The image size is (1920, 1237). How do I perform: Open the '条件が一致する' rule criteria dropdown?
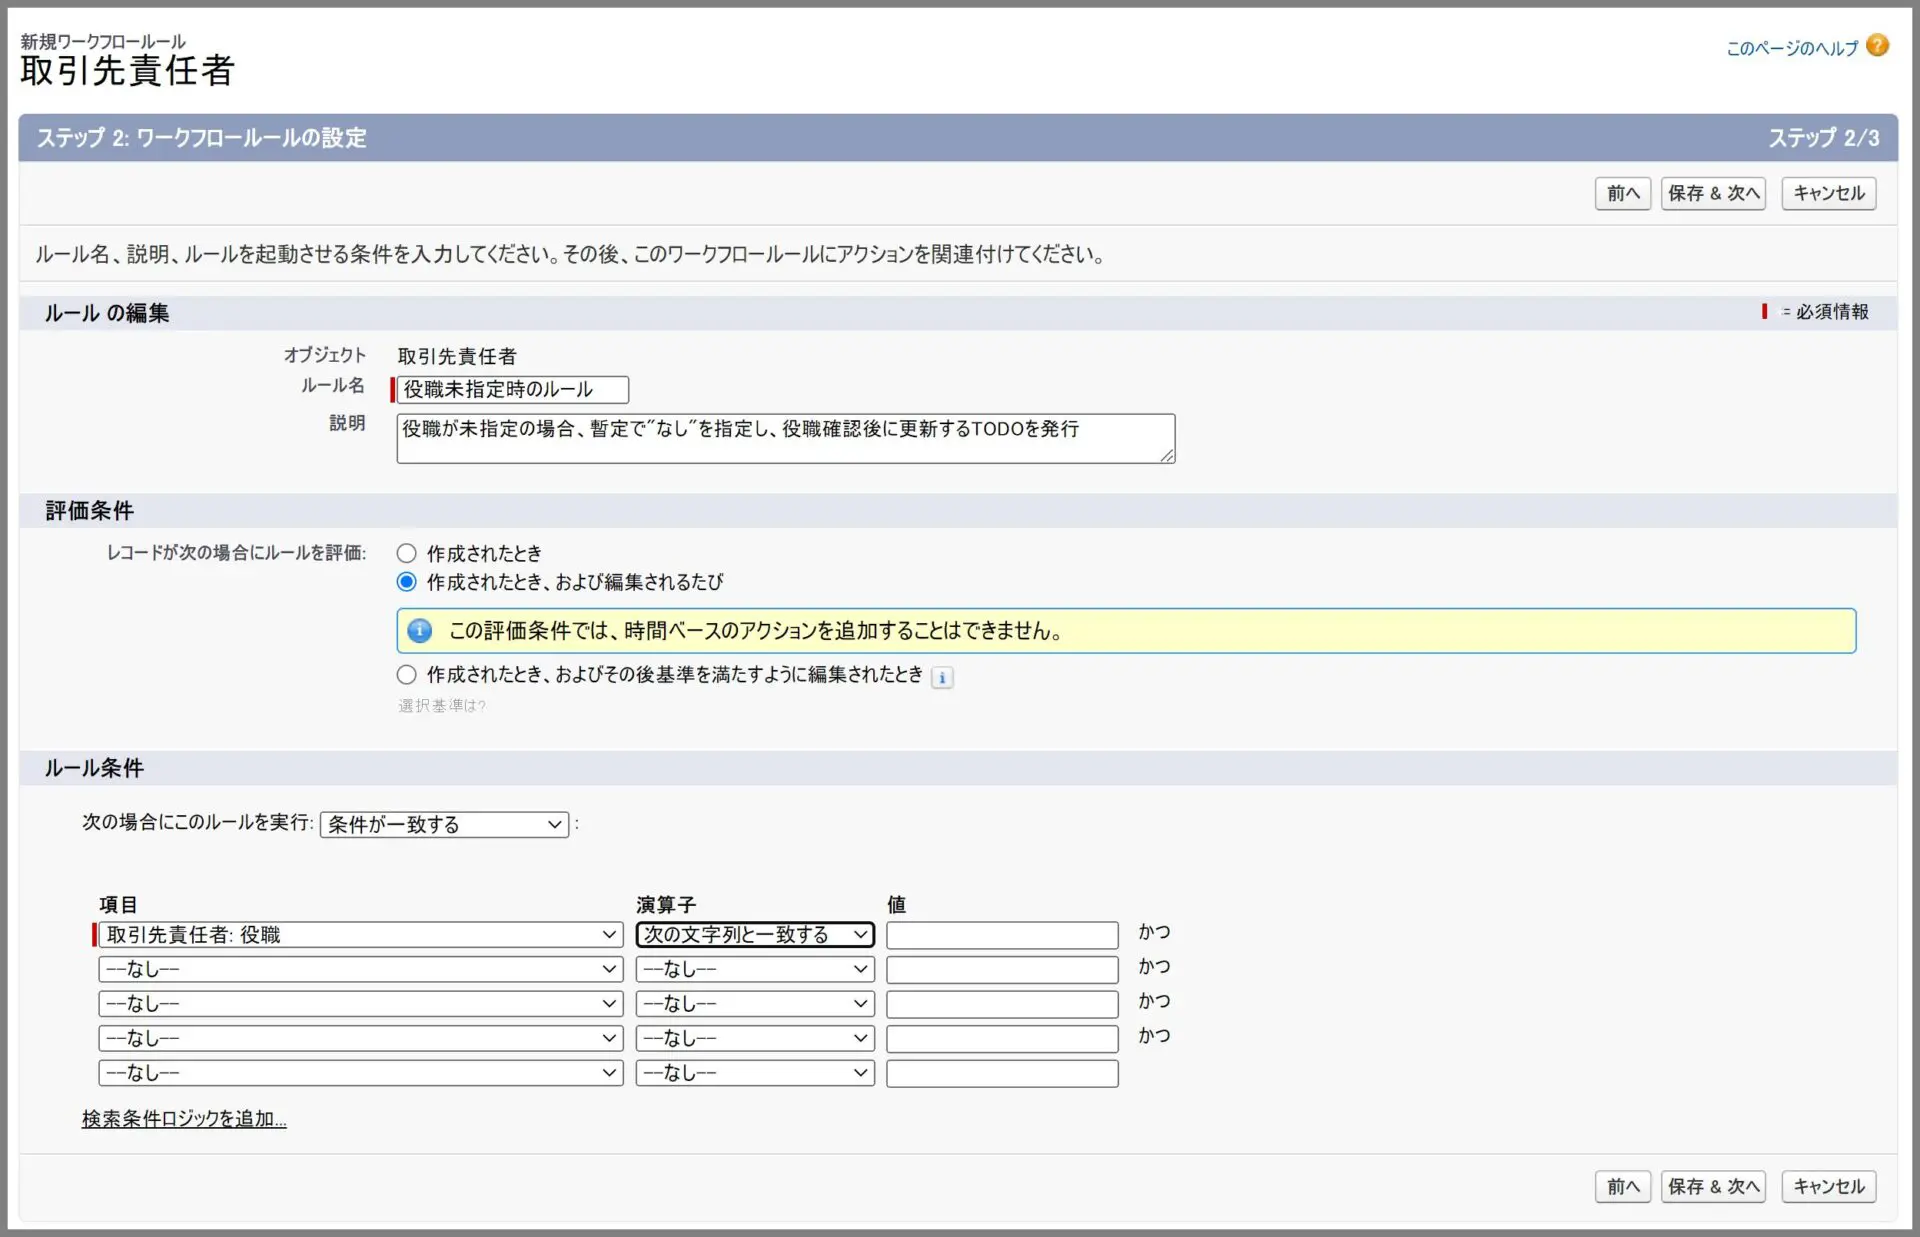[444, 824]
